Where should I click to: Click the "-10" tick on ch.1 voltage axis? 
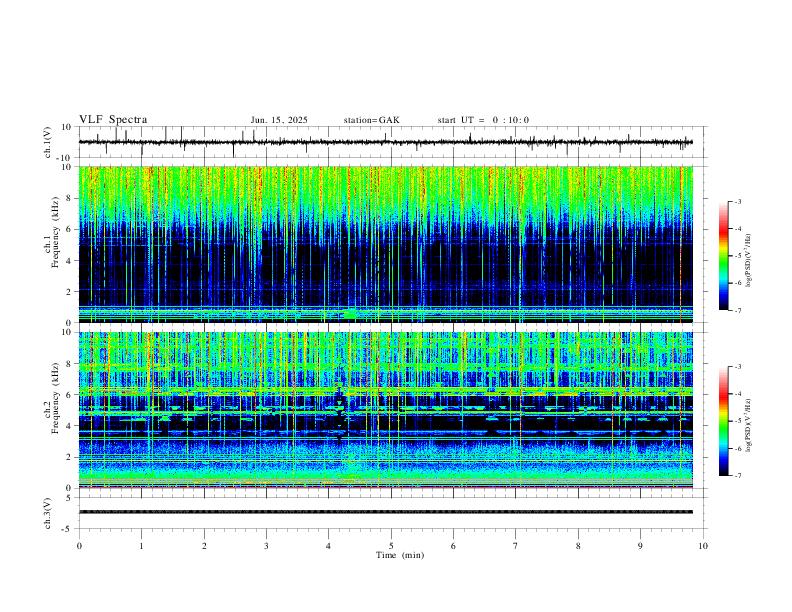click(x=65, y=158)
